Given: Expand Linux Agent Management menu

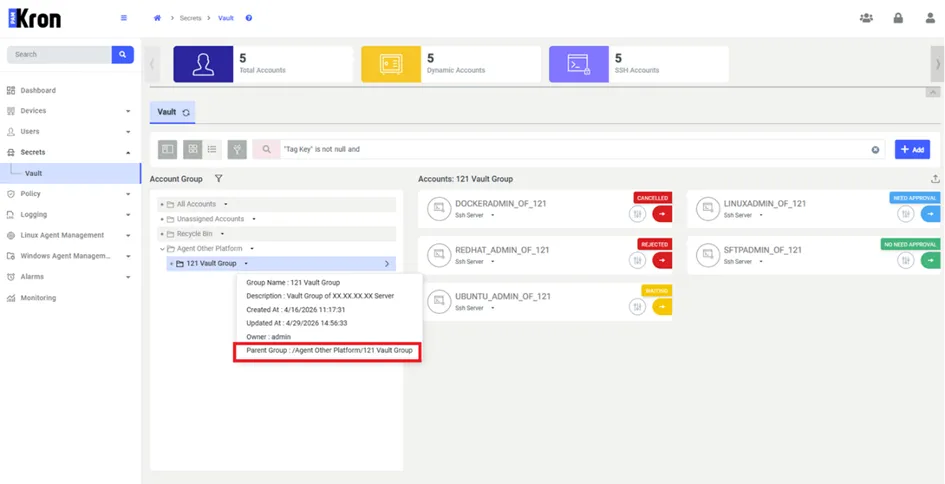Looking at the screenshot, I should (69, 235).
